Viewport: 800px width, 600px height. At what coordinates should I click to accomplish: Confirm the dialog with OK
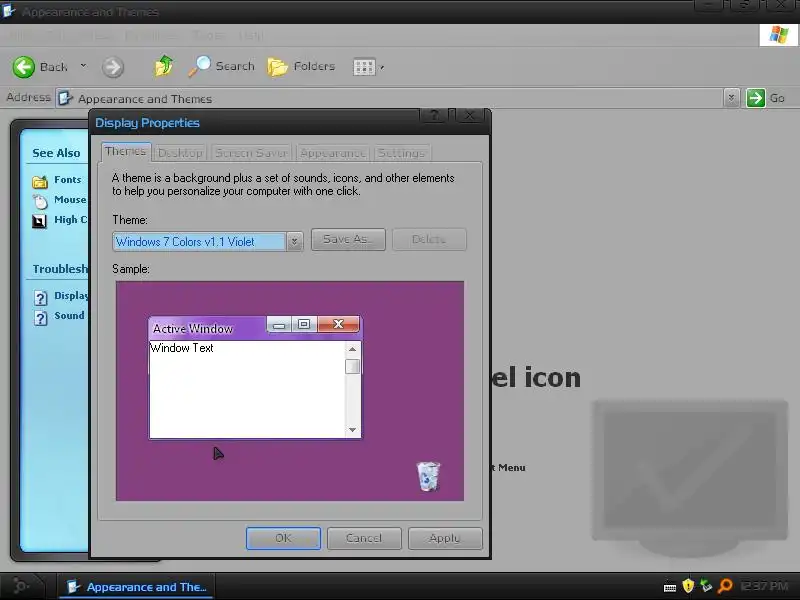(283, 538)
